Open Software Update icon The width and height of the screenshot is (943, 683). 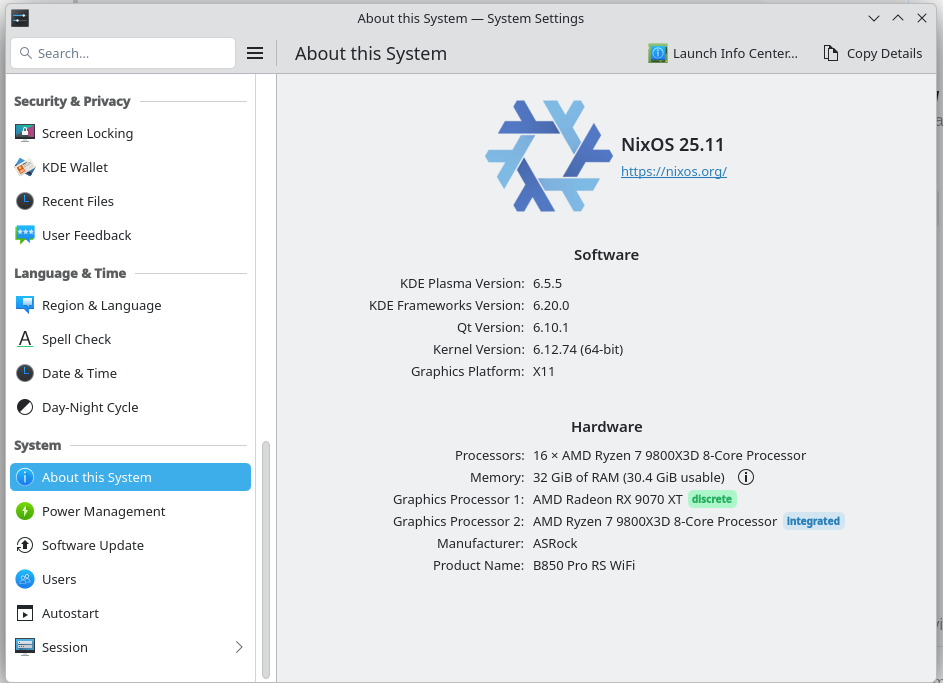pos(25,545)
